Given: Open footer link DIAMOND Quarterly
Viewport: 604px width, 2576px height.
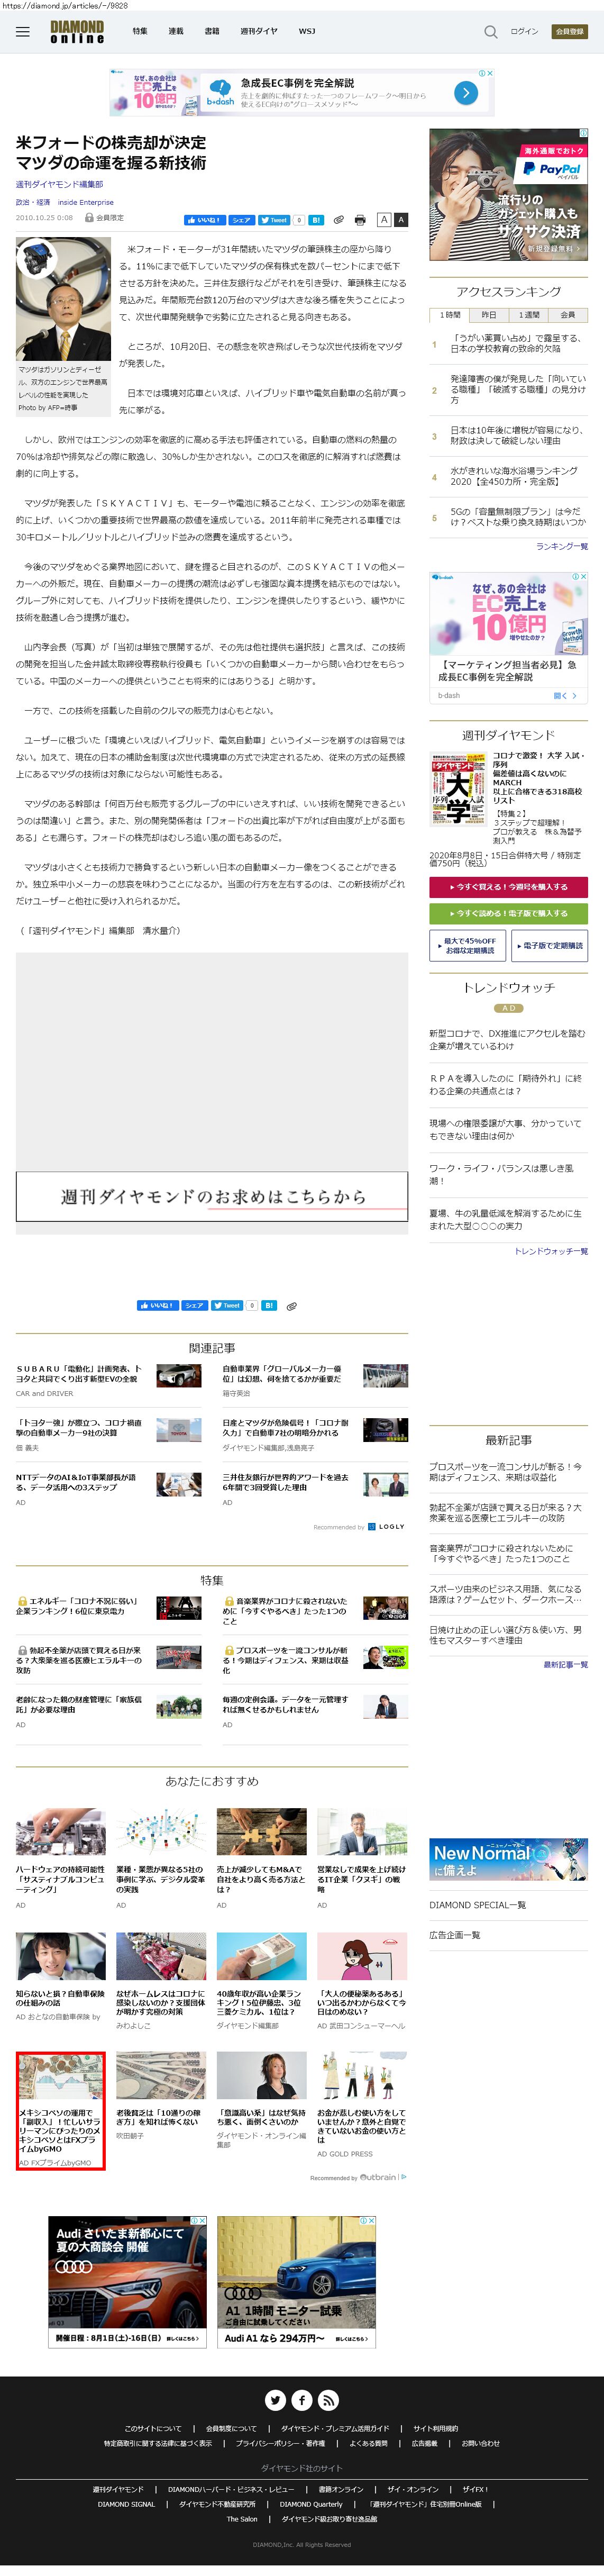Looking at the screenshot, I should pyautogui.click(x=311, y=2504).
